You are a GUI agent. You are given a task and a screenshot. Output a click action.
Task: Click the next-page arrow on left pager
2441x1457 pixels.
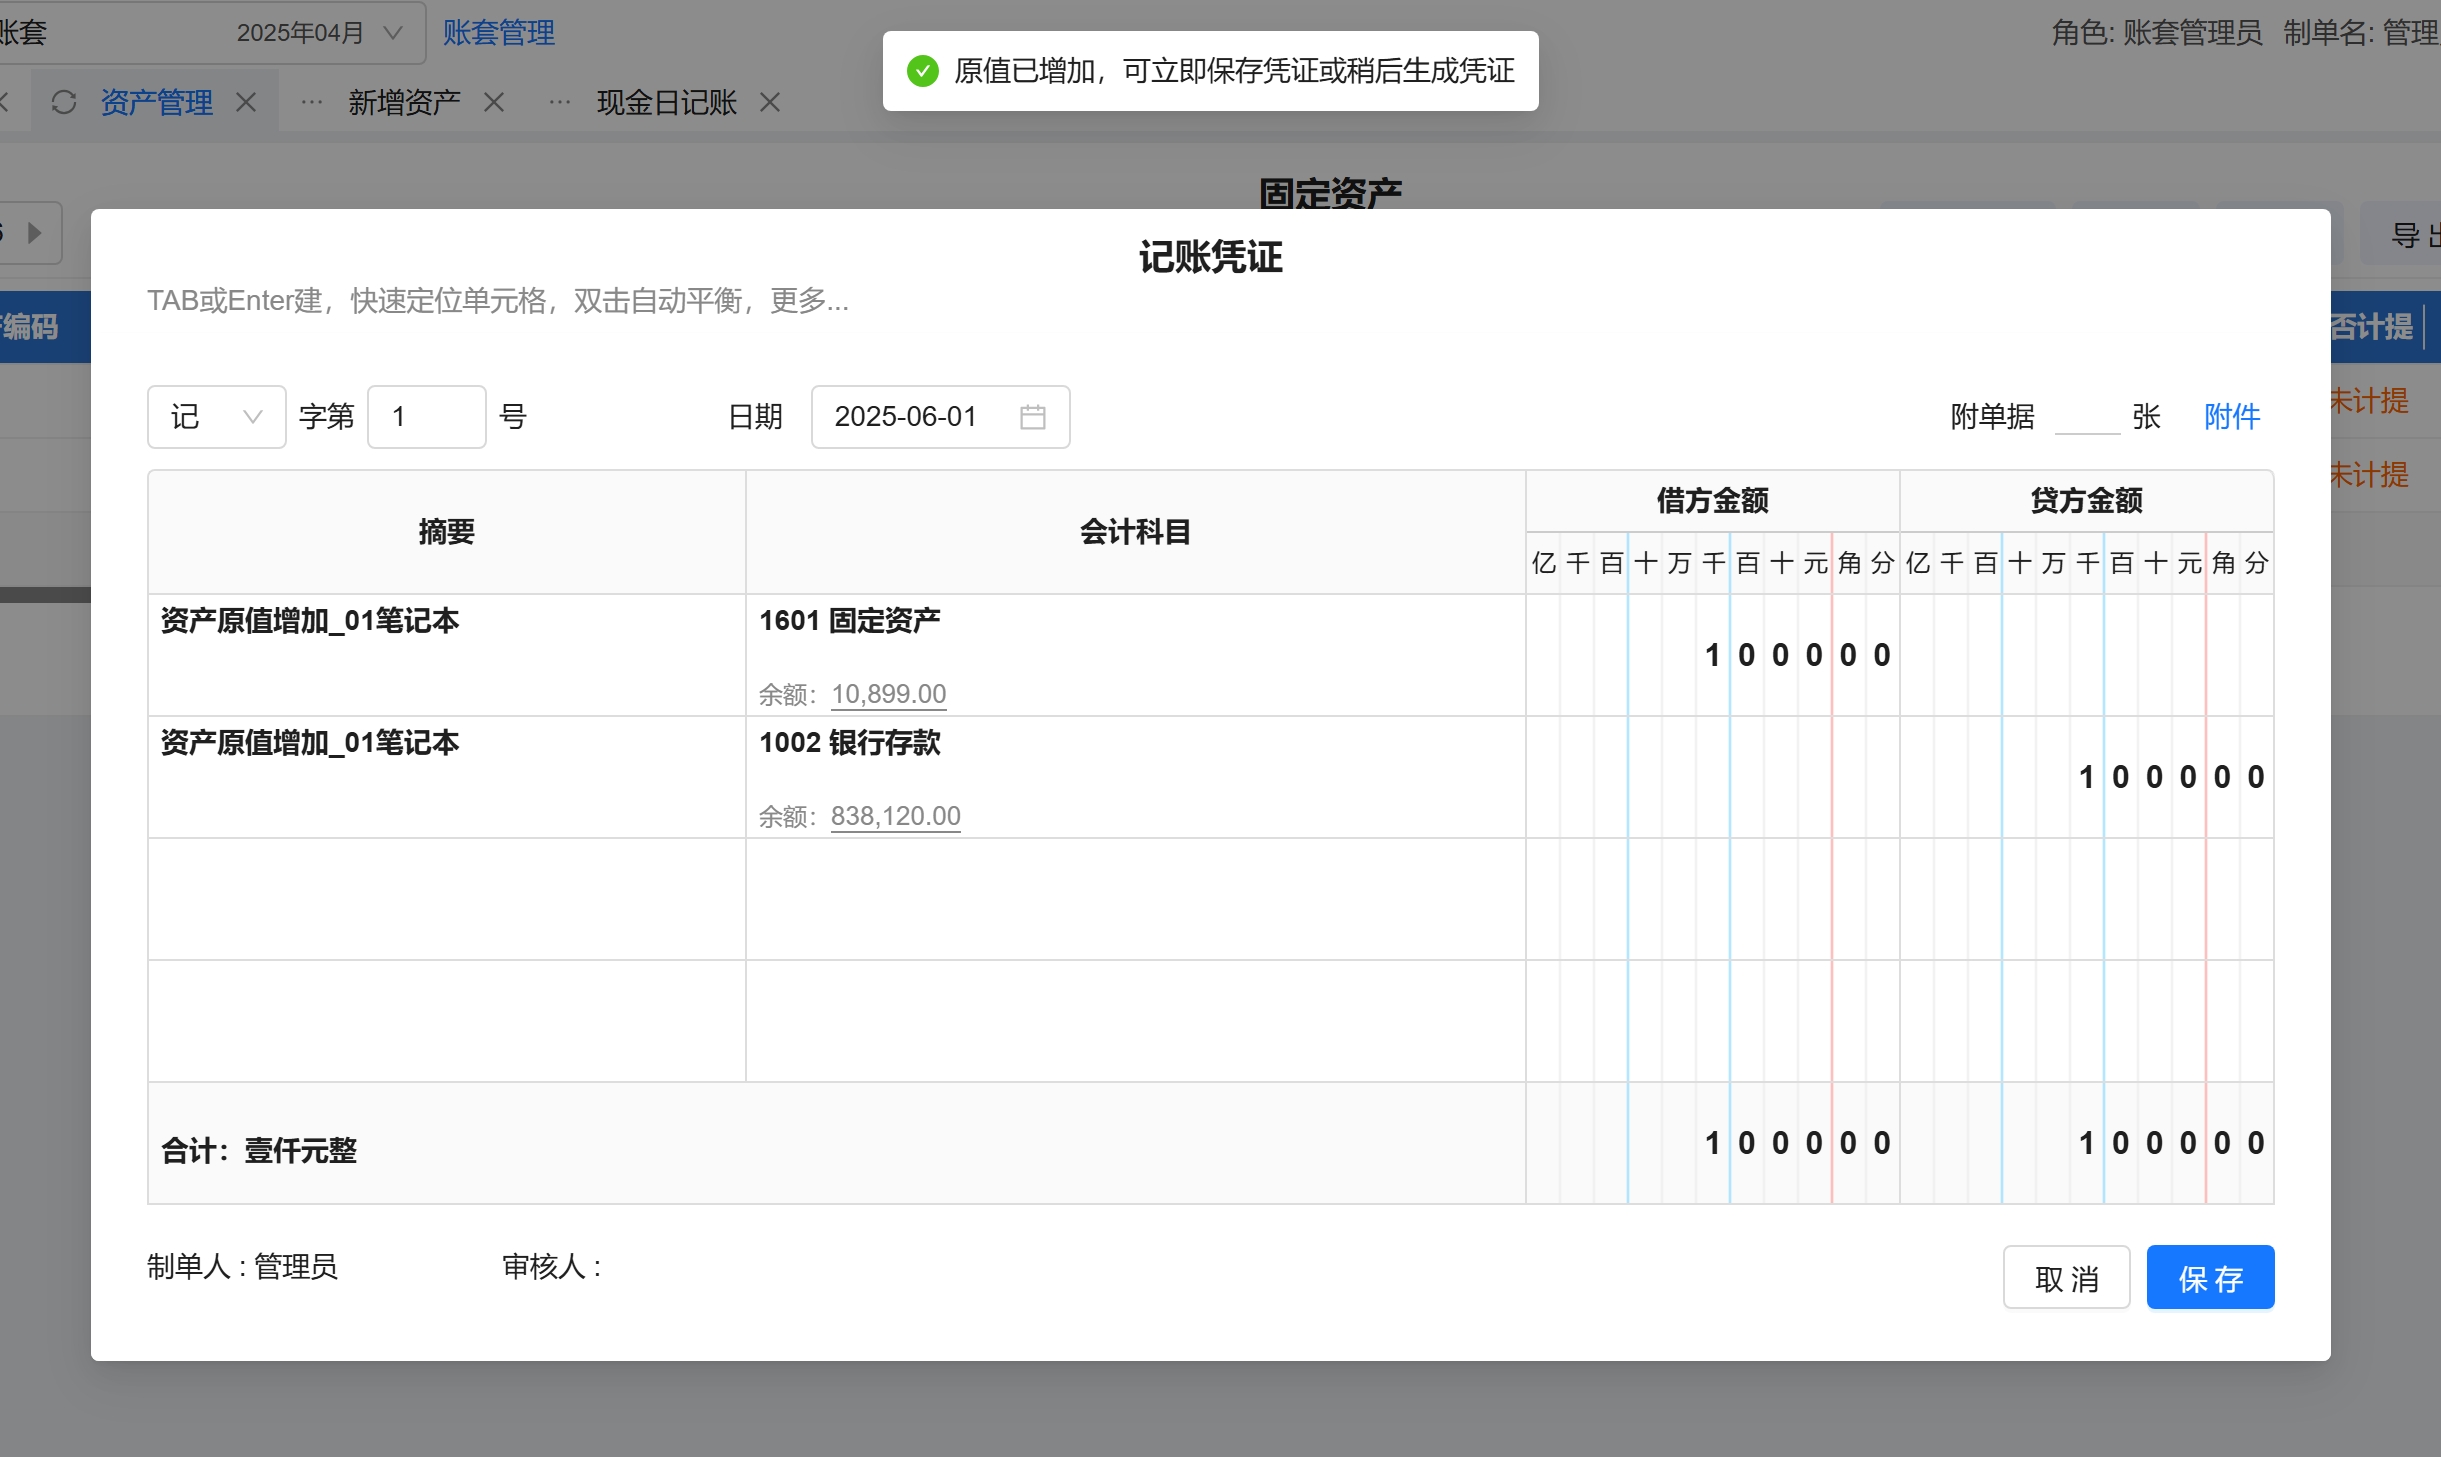coord(35,233)
